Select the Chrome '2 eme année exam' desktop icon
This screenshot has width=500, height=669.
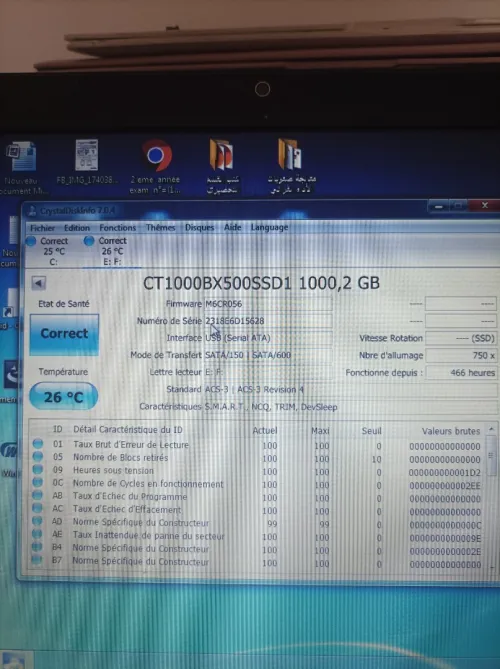point(155,168)
